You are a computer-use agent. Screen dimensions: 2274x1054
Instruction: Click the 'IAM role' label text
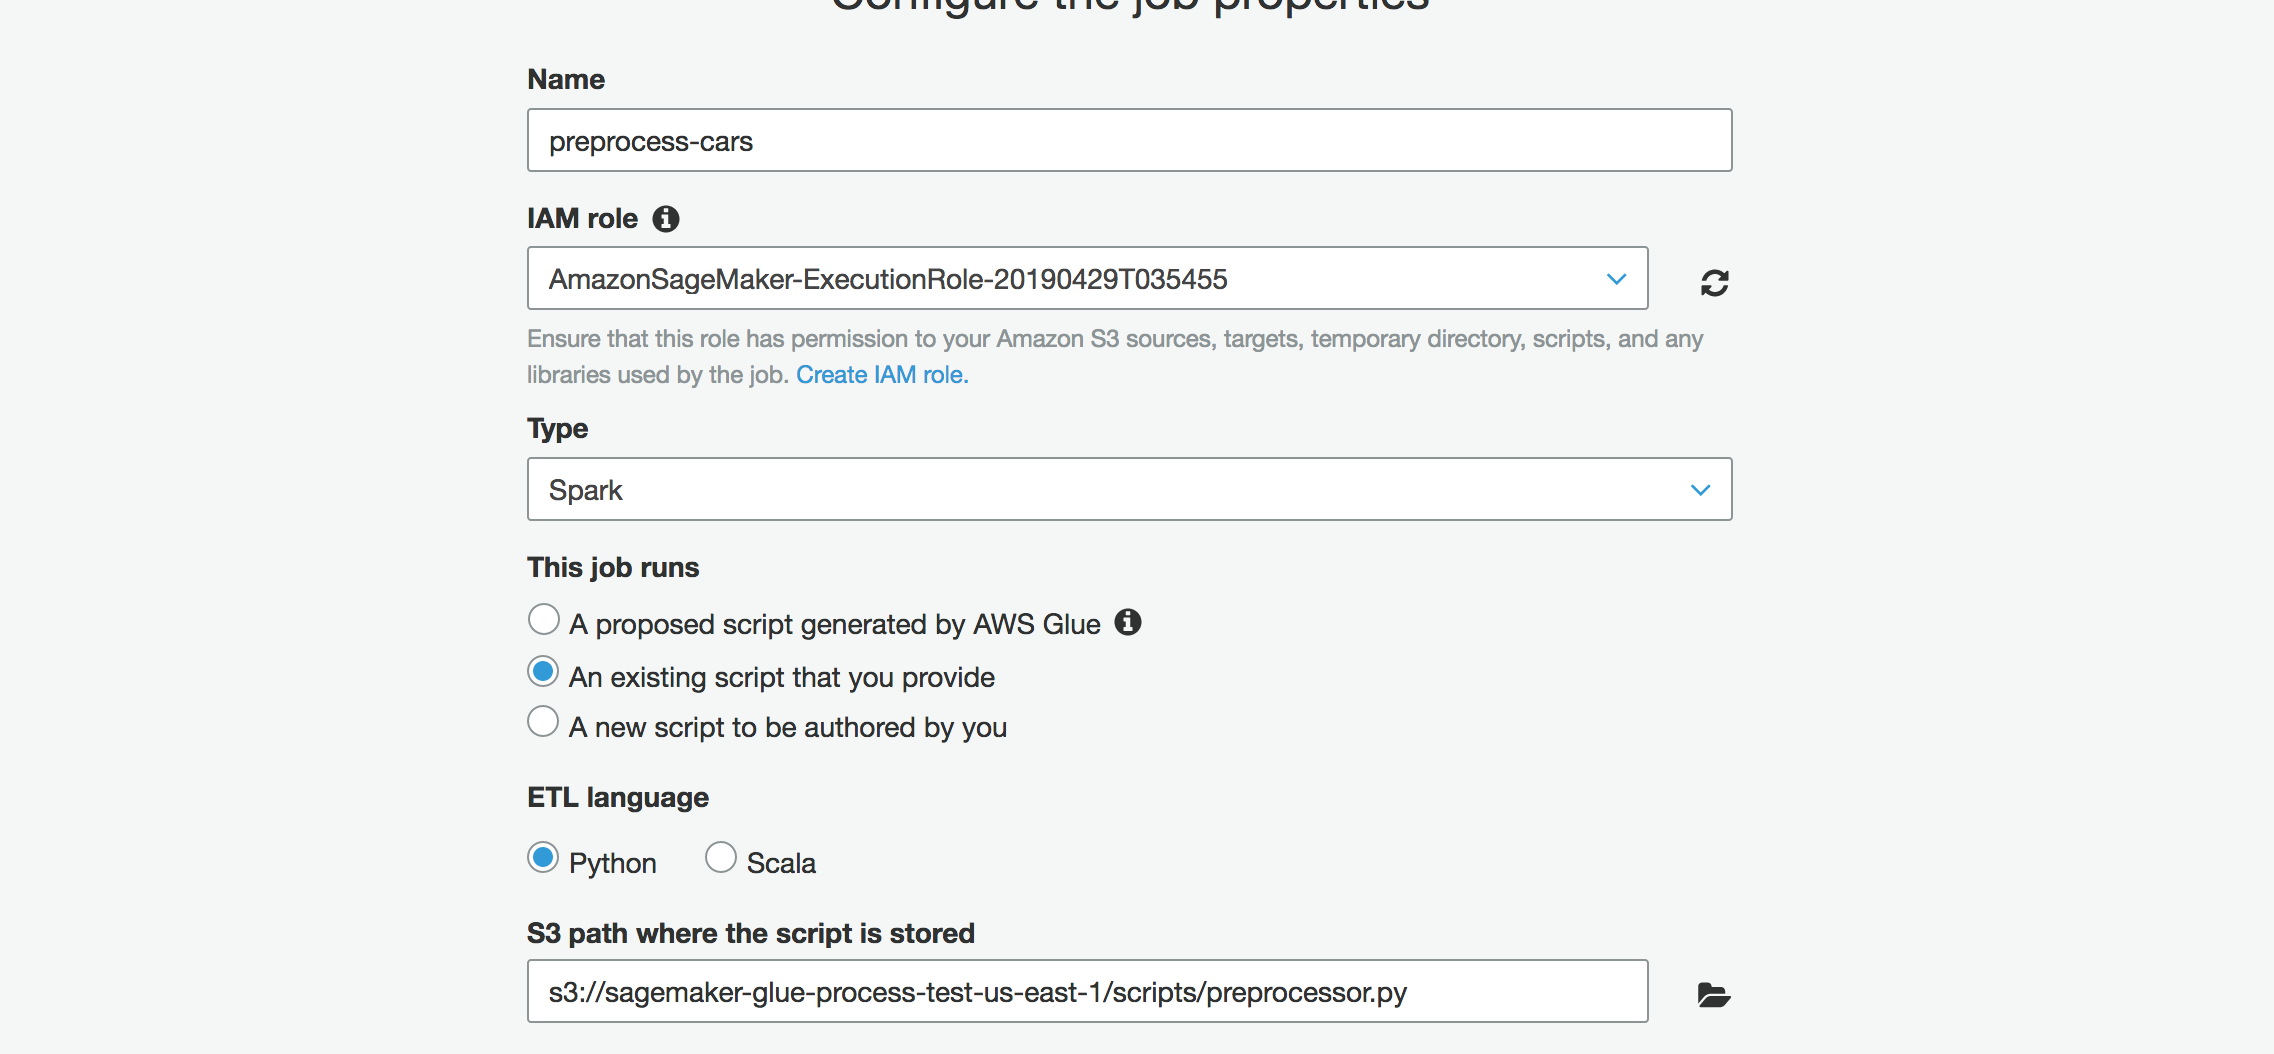coord(582,219)
